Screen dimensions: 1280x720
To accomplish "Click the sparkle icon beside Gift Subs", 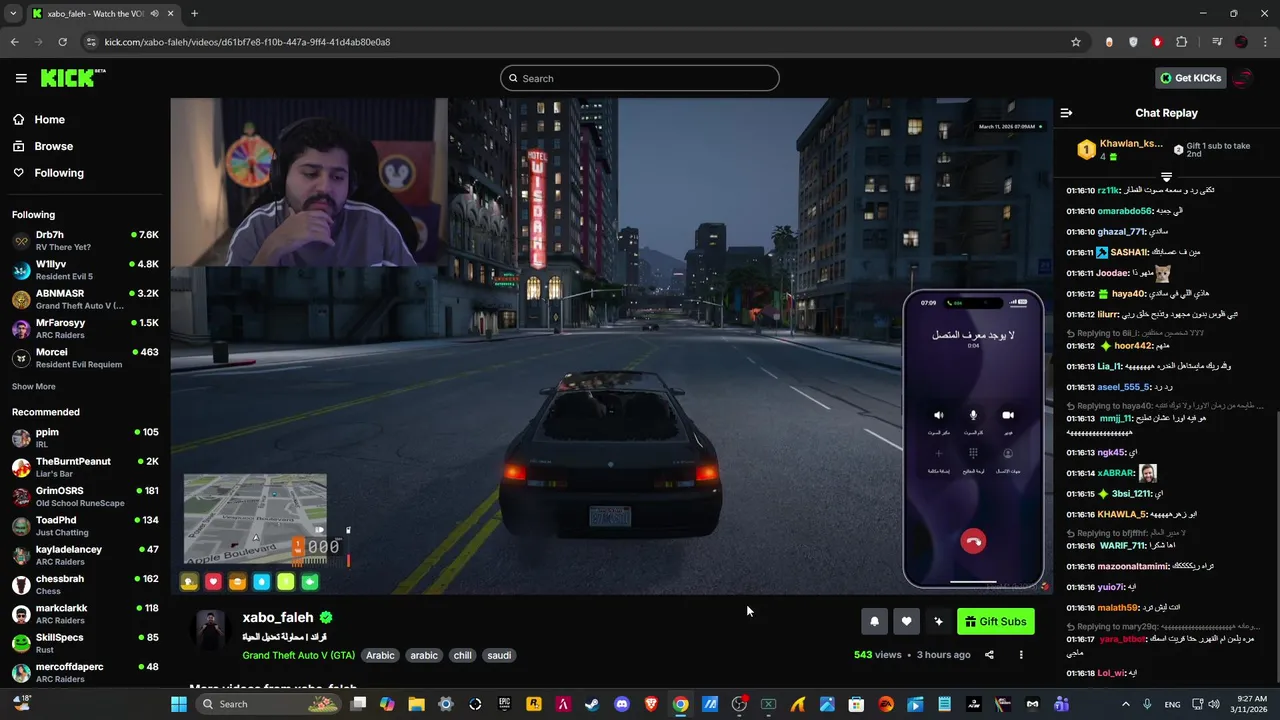I will [938, 621].
